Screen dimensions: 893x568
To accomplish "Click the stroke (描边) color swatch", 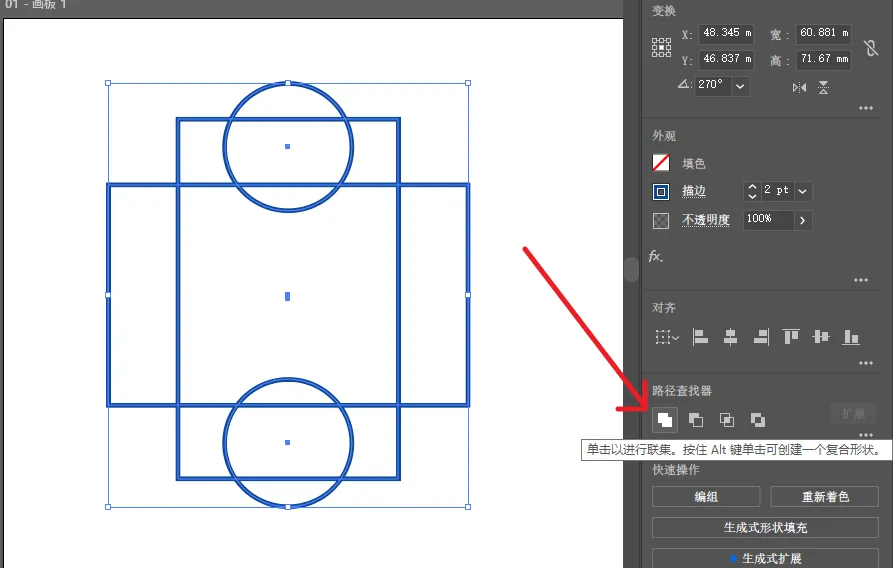I will [x=661, y=191].
